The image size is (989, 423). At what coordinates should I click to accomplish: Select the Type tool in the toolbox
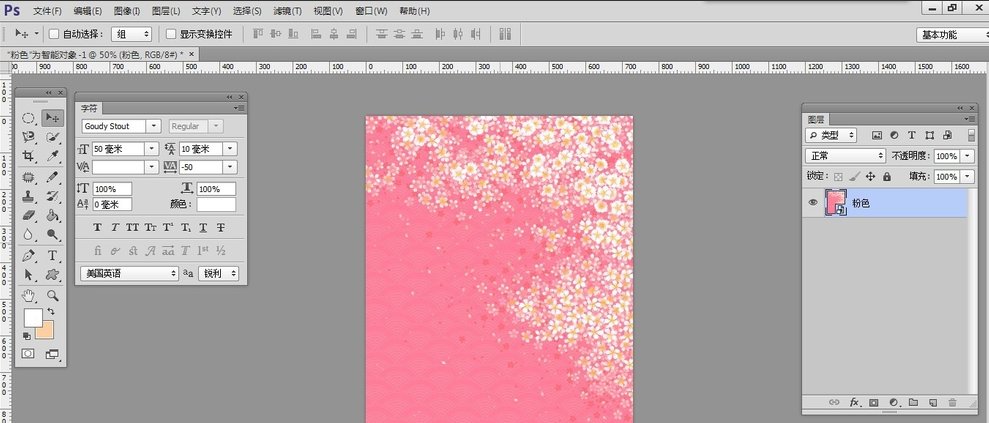53,255
